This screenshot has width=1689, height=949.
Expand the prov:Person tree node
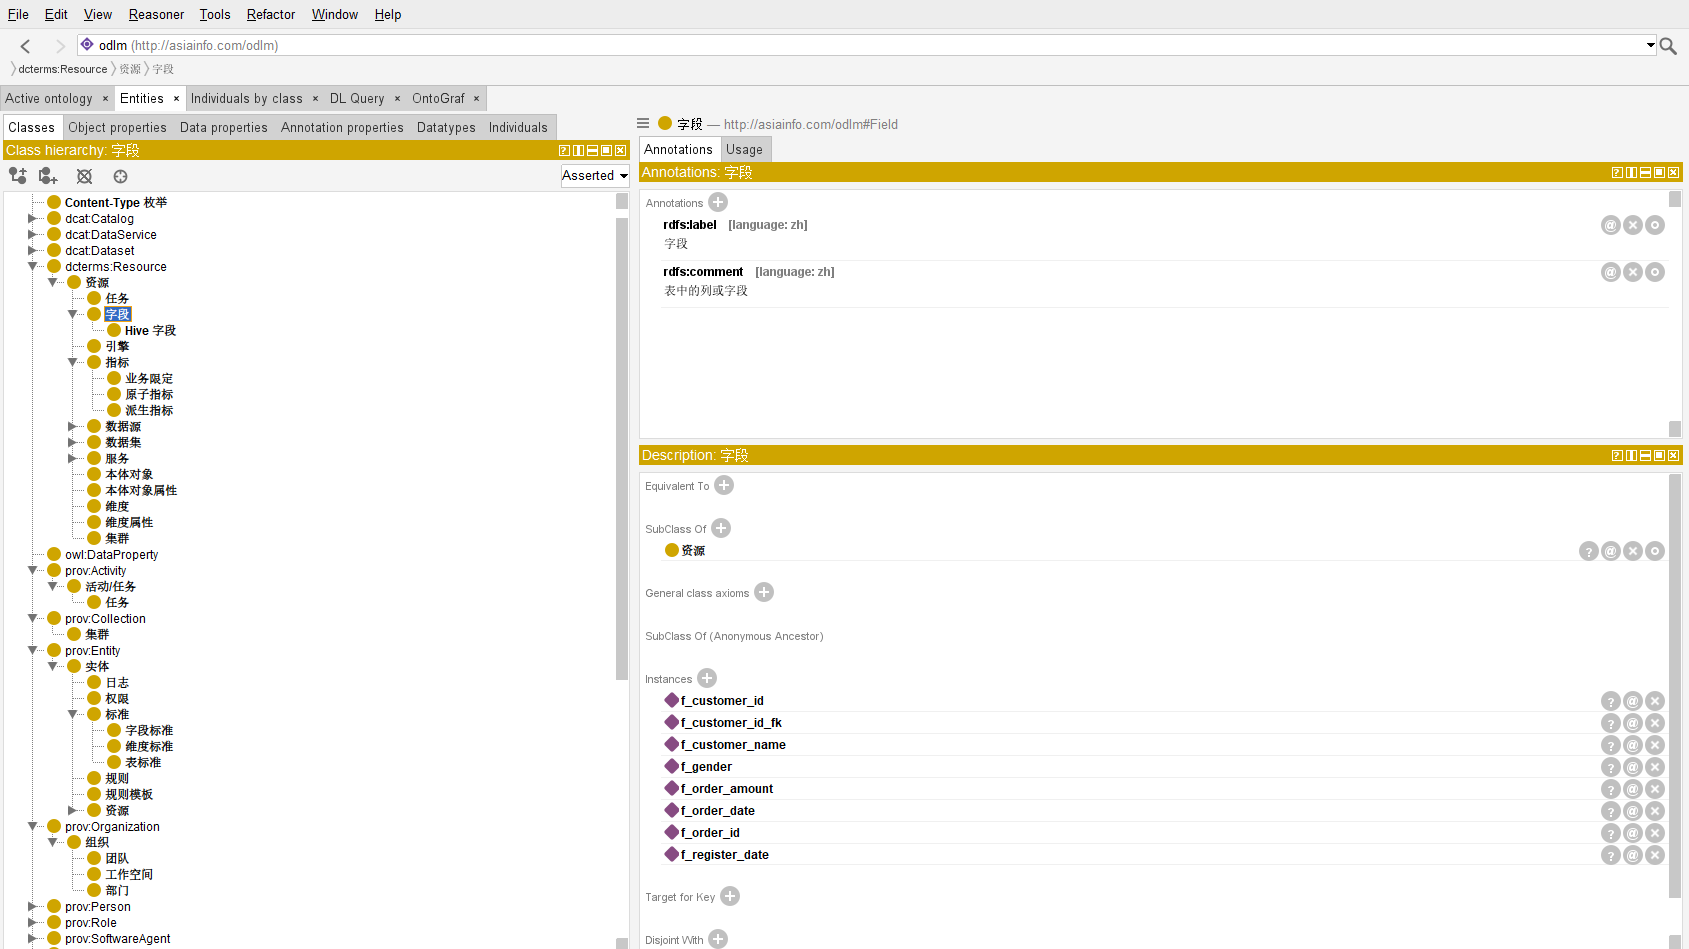(33, 907)
